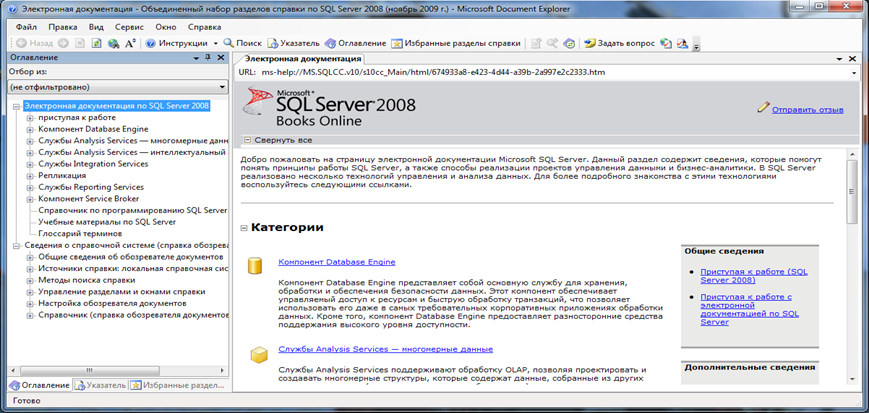Open the URL field dropdown arrow

point(853,73)
